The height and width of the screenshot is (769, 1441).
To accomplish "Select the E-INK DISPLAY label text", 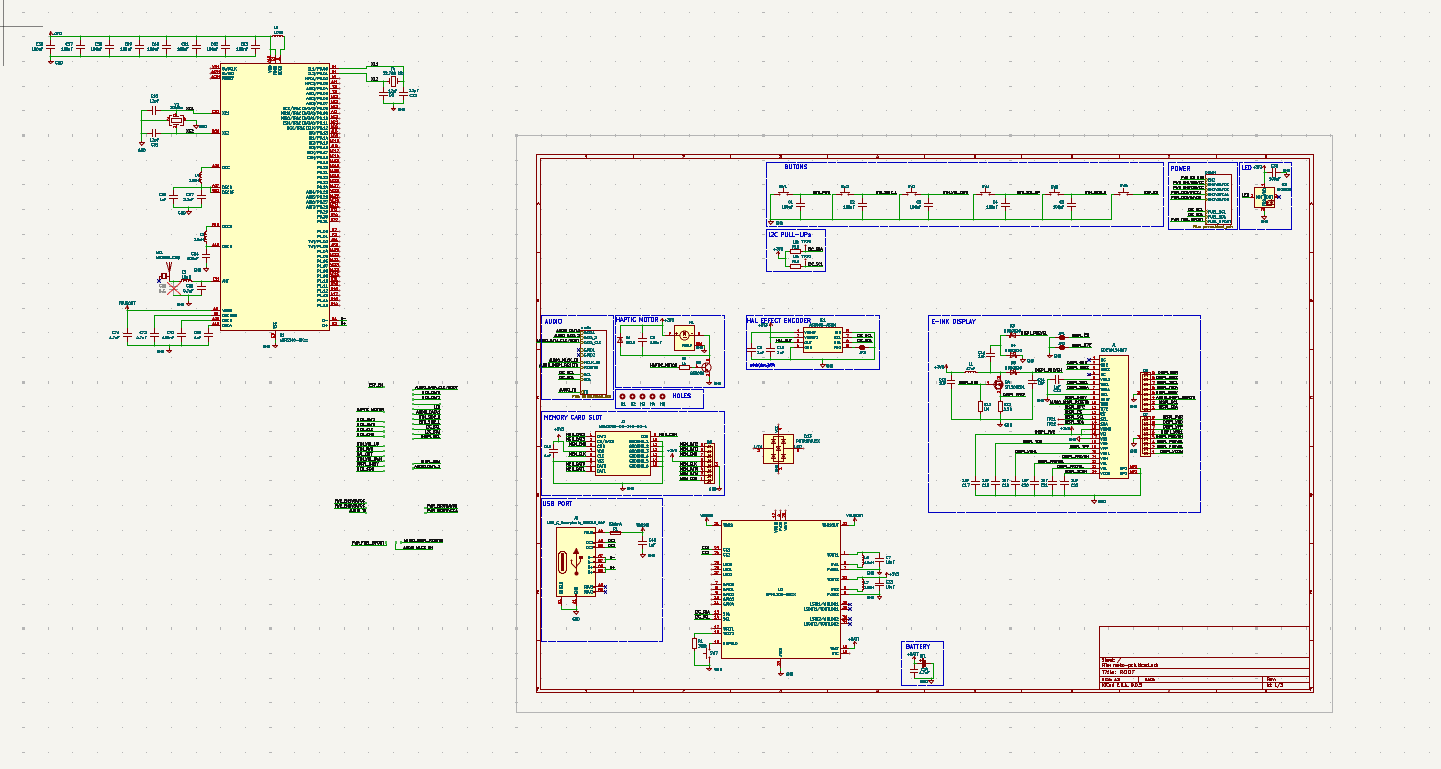I will pos(953,322).
